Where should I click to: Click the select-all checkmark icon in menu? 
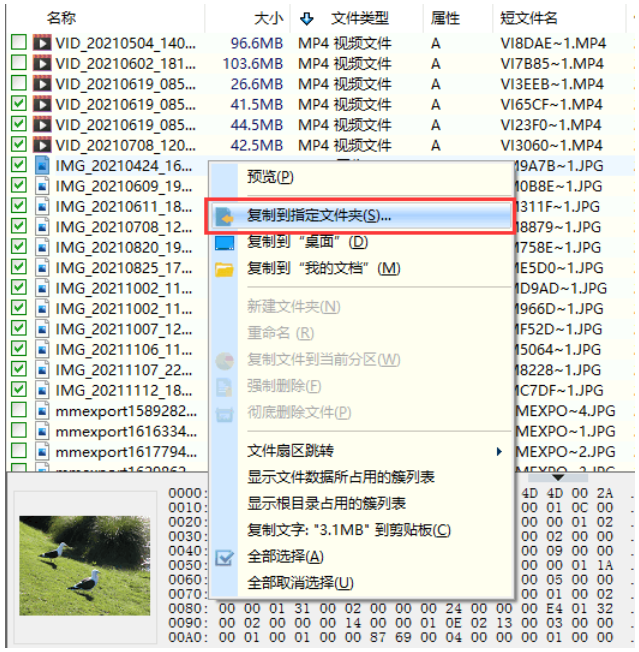pyautogui.click(x=225, y=557)
